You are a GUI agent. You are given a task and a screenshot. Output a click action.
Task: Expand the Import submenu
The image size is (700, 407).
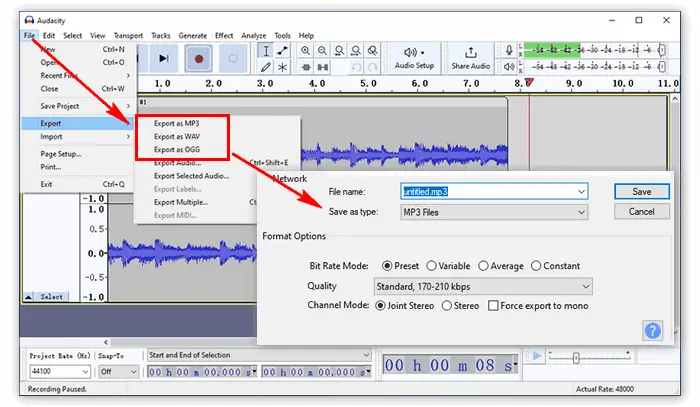tap(79, 137)
